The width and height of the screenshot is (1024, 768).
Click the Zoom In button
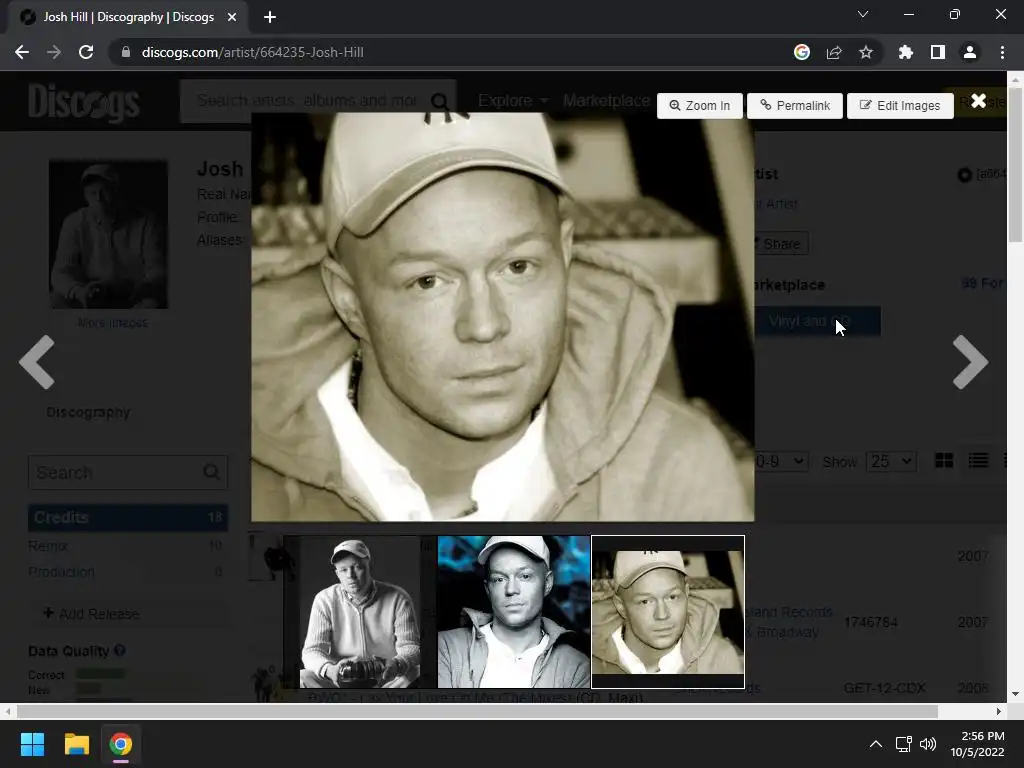pyautogui.click(x=699, y=106)
